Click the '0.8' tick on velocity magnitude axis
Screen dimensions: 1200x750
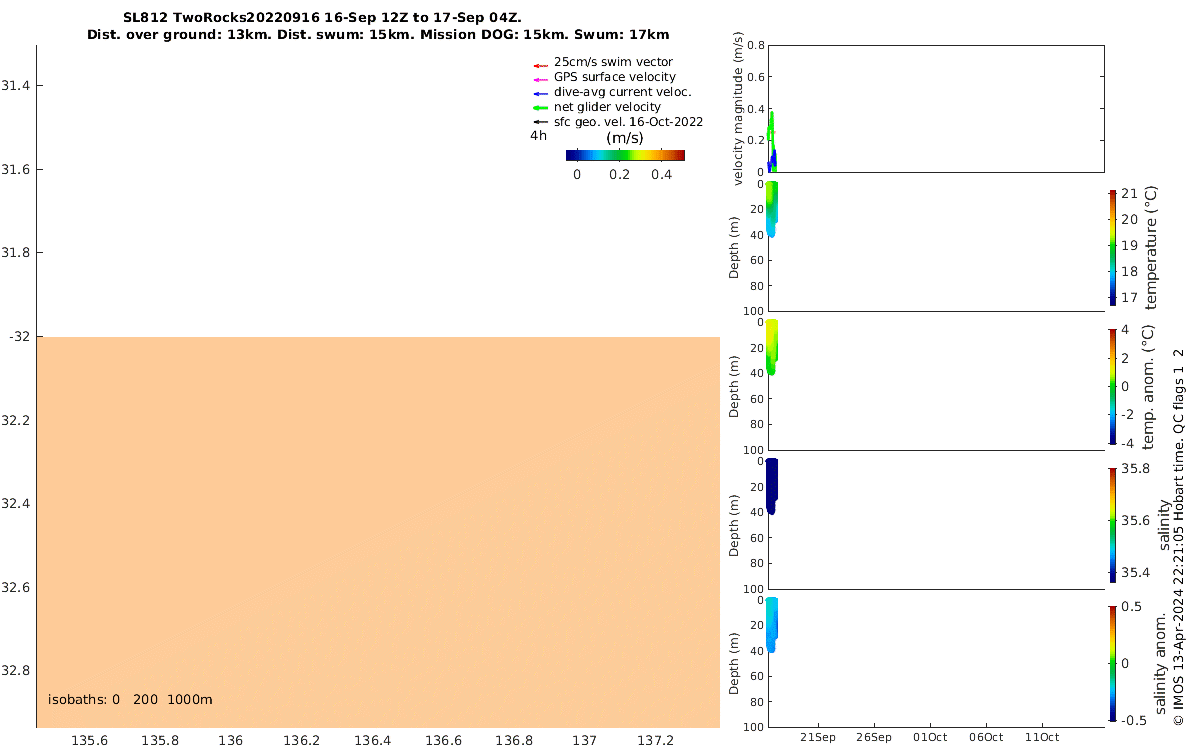[755, 46]
